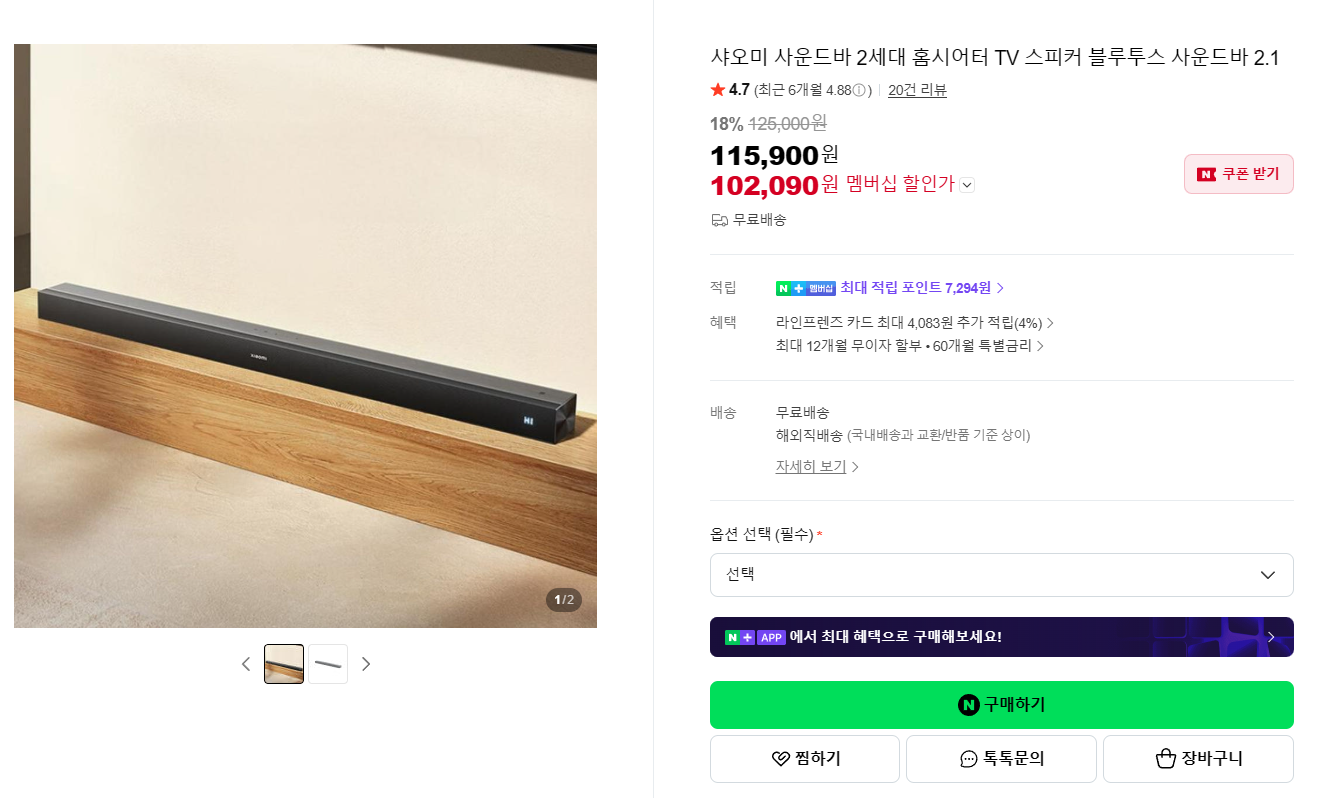This screenshot has width=1325, height=798.
Task: Click the delivery truck icon beside 무료배송
Action: click(718, 220)
